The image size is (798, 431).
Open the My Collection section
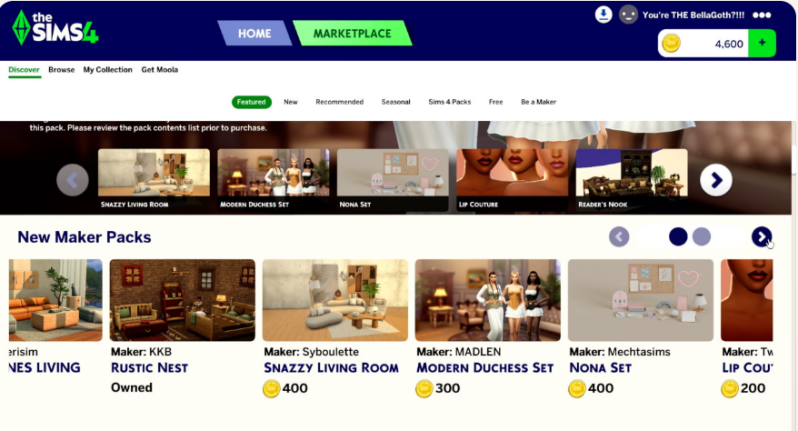tap(108, 70)
